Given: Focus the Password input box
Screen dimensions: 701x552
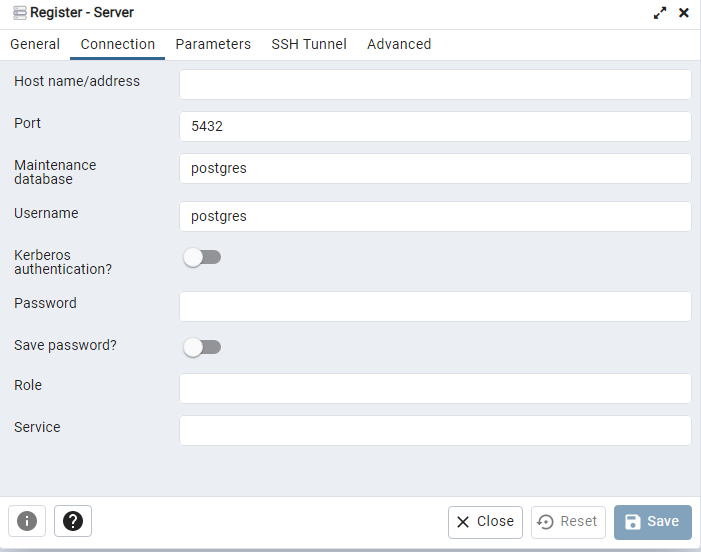Looking at the screenshot, I should (x=435, y=306).
